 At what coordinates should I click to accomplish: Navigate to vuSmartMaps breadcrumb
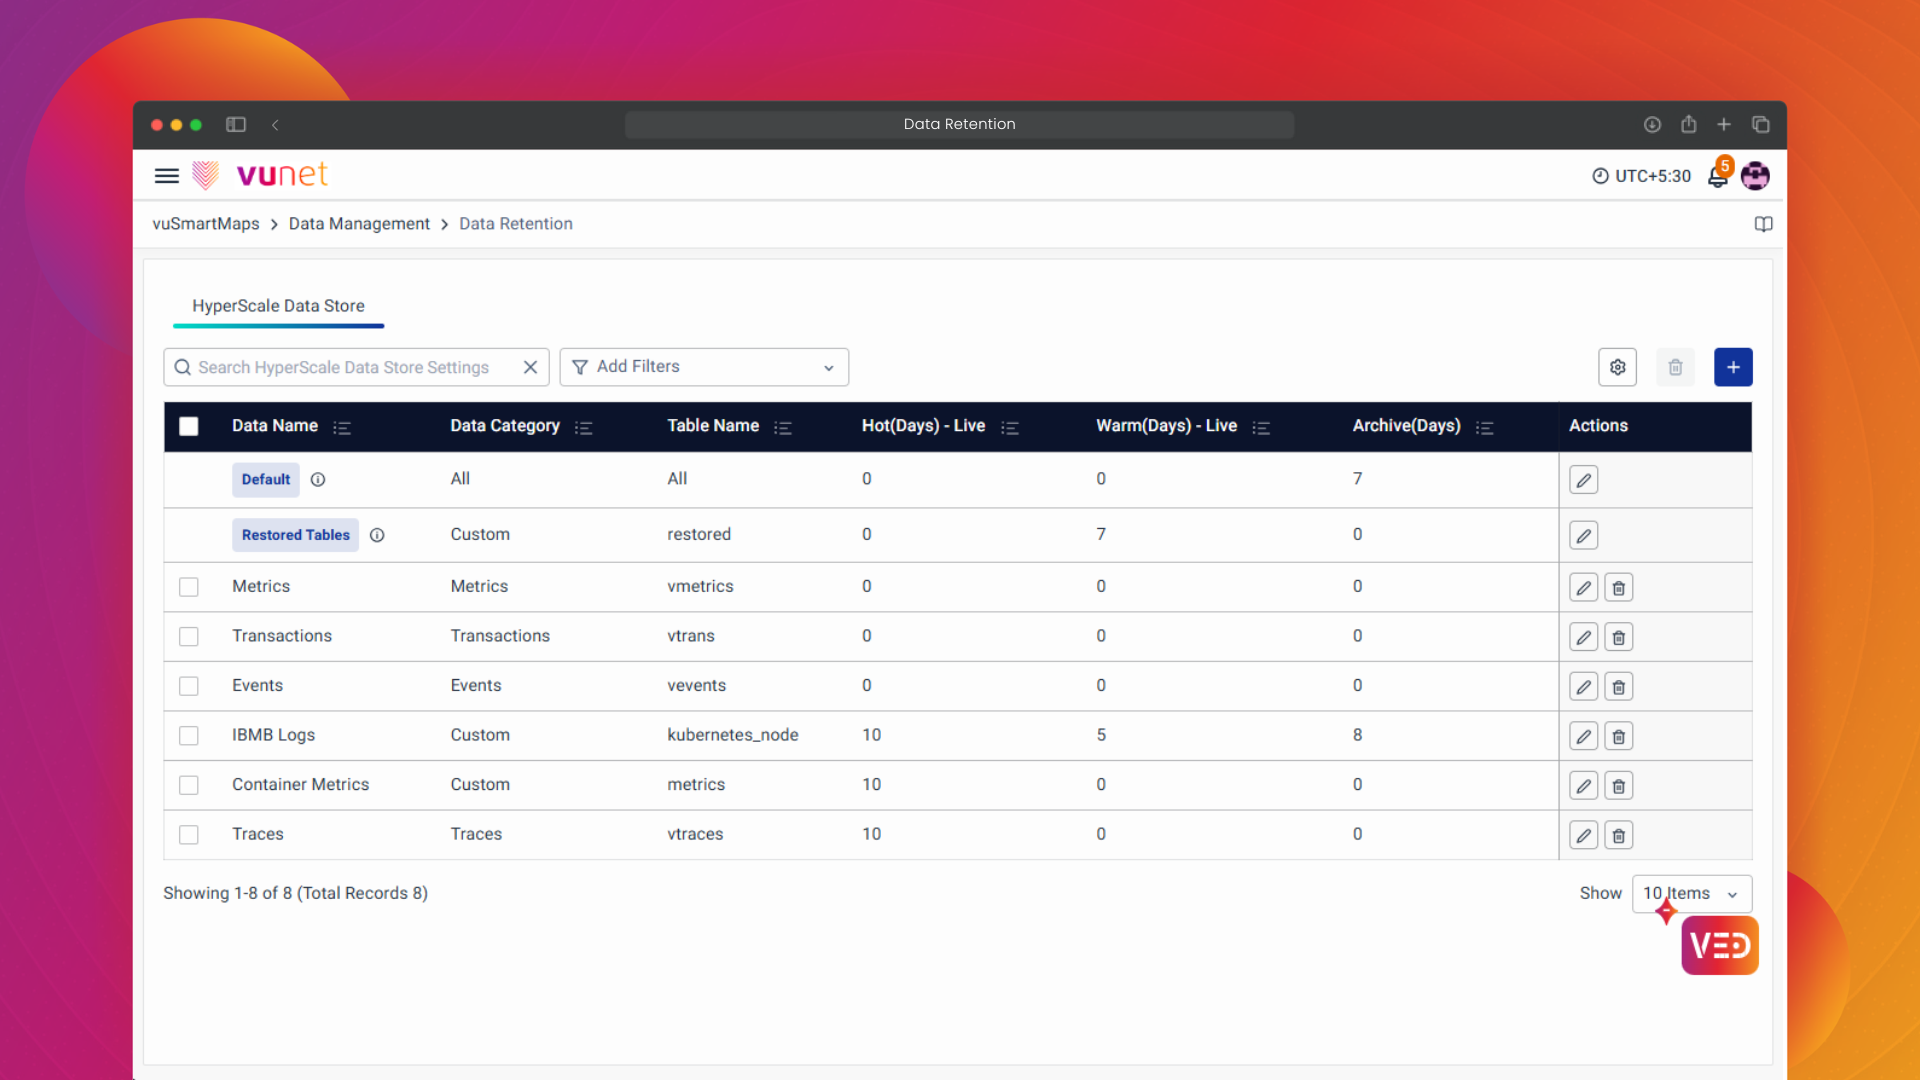[x=205, y=224]
